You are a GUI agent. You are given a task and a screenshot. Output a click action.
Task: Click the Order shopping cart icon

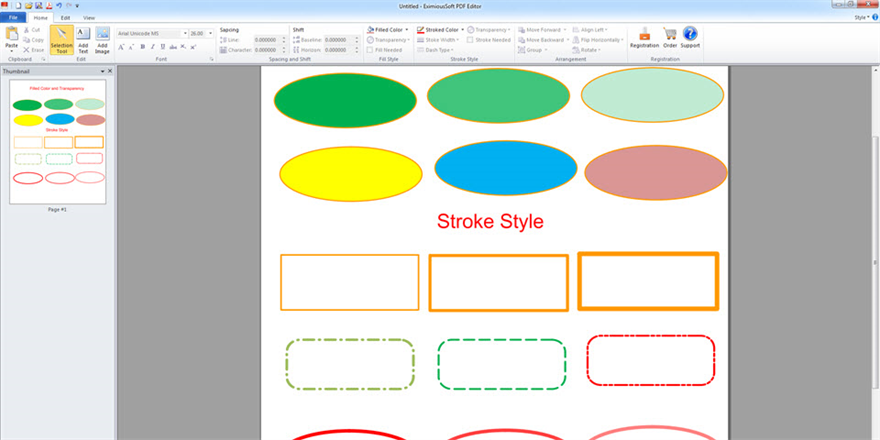[670, 37]
